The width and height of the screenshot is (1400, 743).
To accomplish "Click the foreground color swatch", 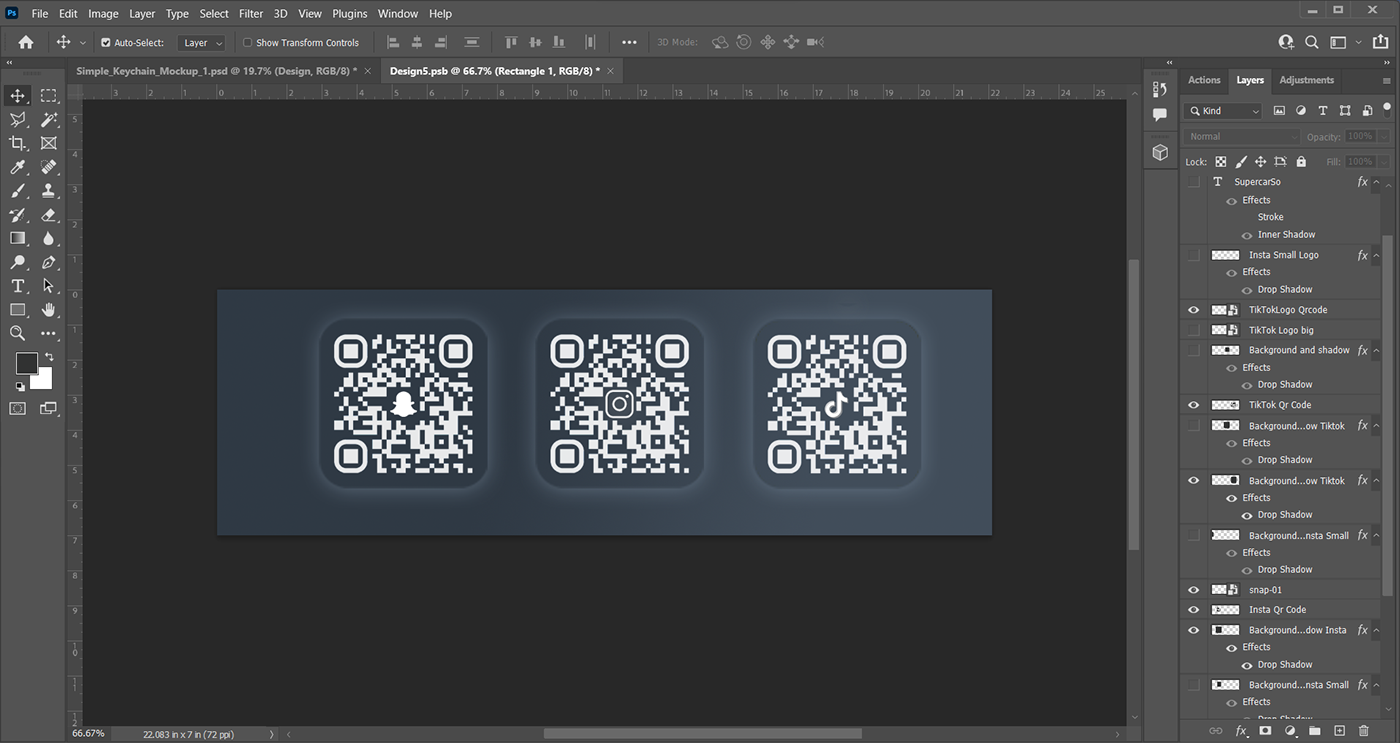I will coord(26,363).
